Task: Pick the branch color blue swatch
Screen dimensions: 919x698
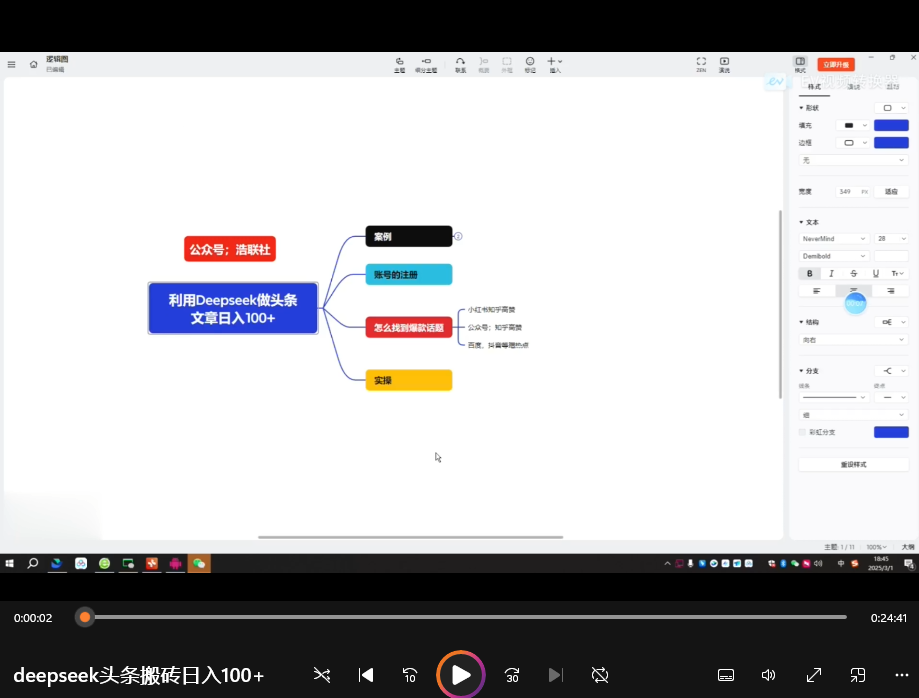Action: tap(891, 432)
